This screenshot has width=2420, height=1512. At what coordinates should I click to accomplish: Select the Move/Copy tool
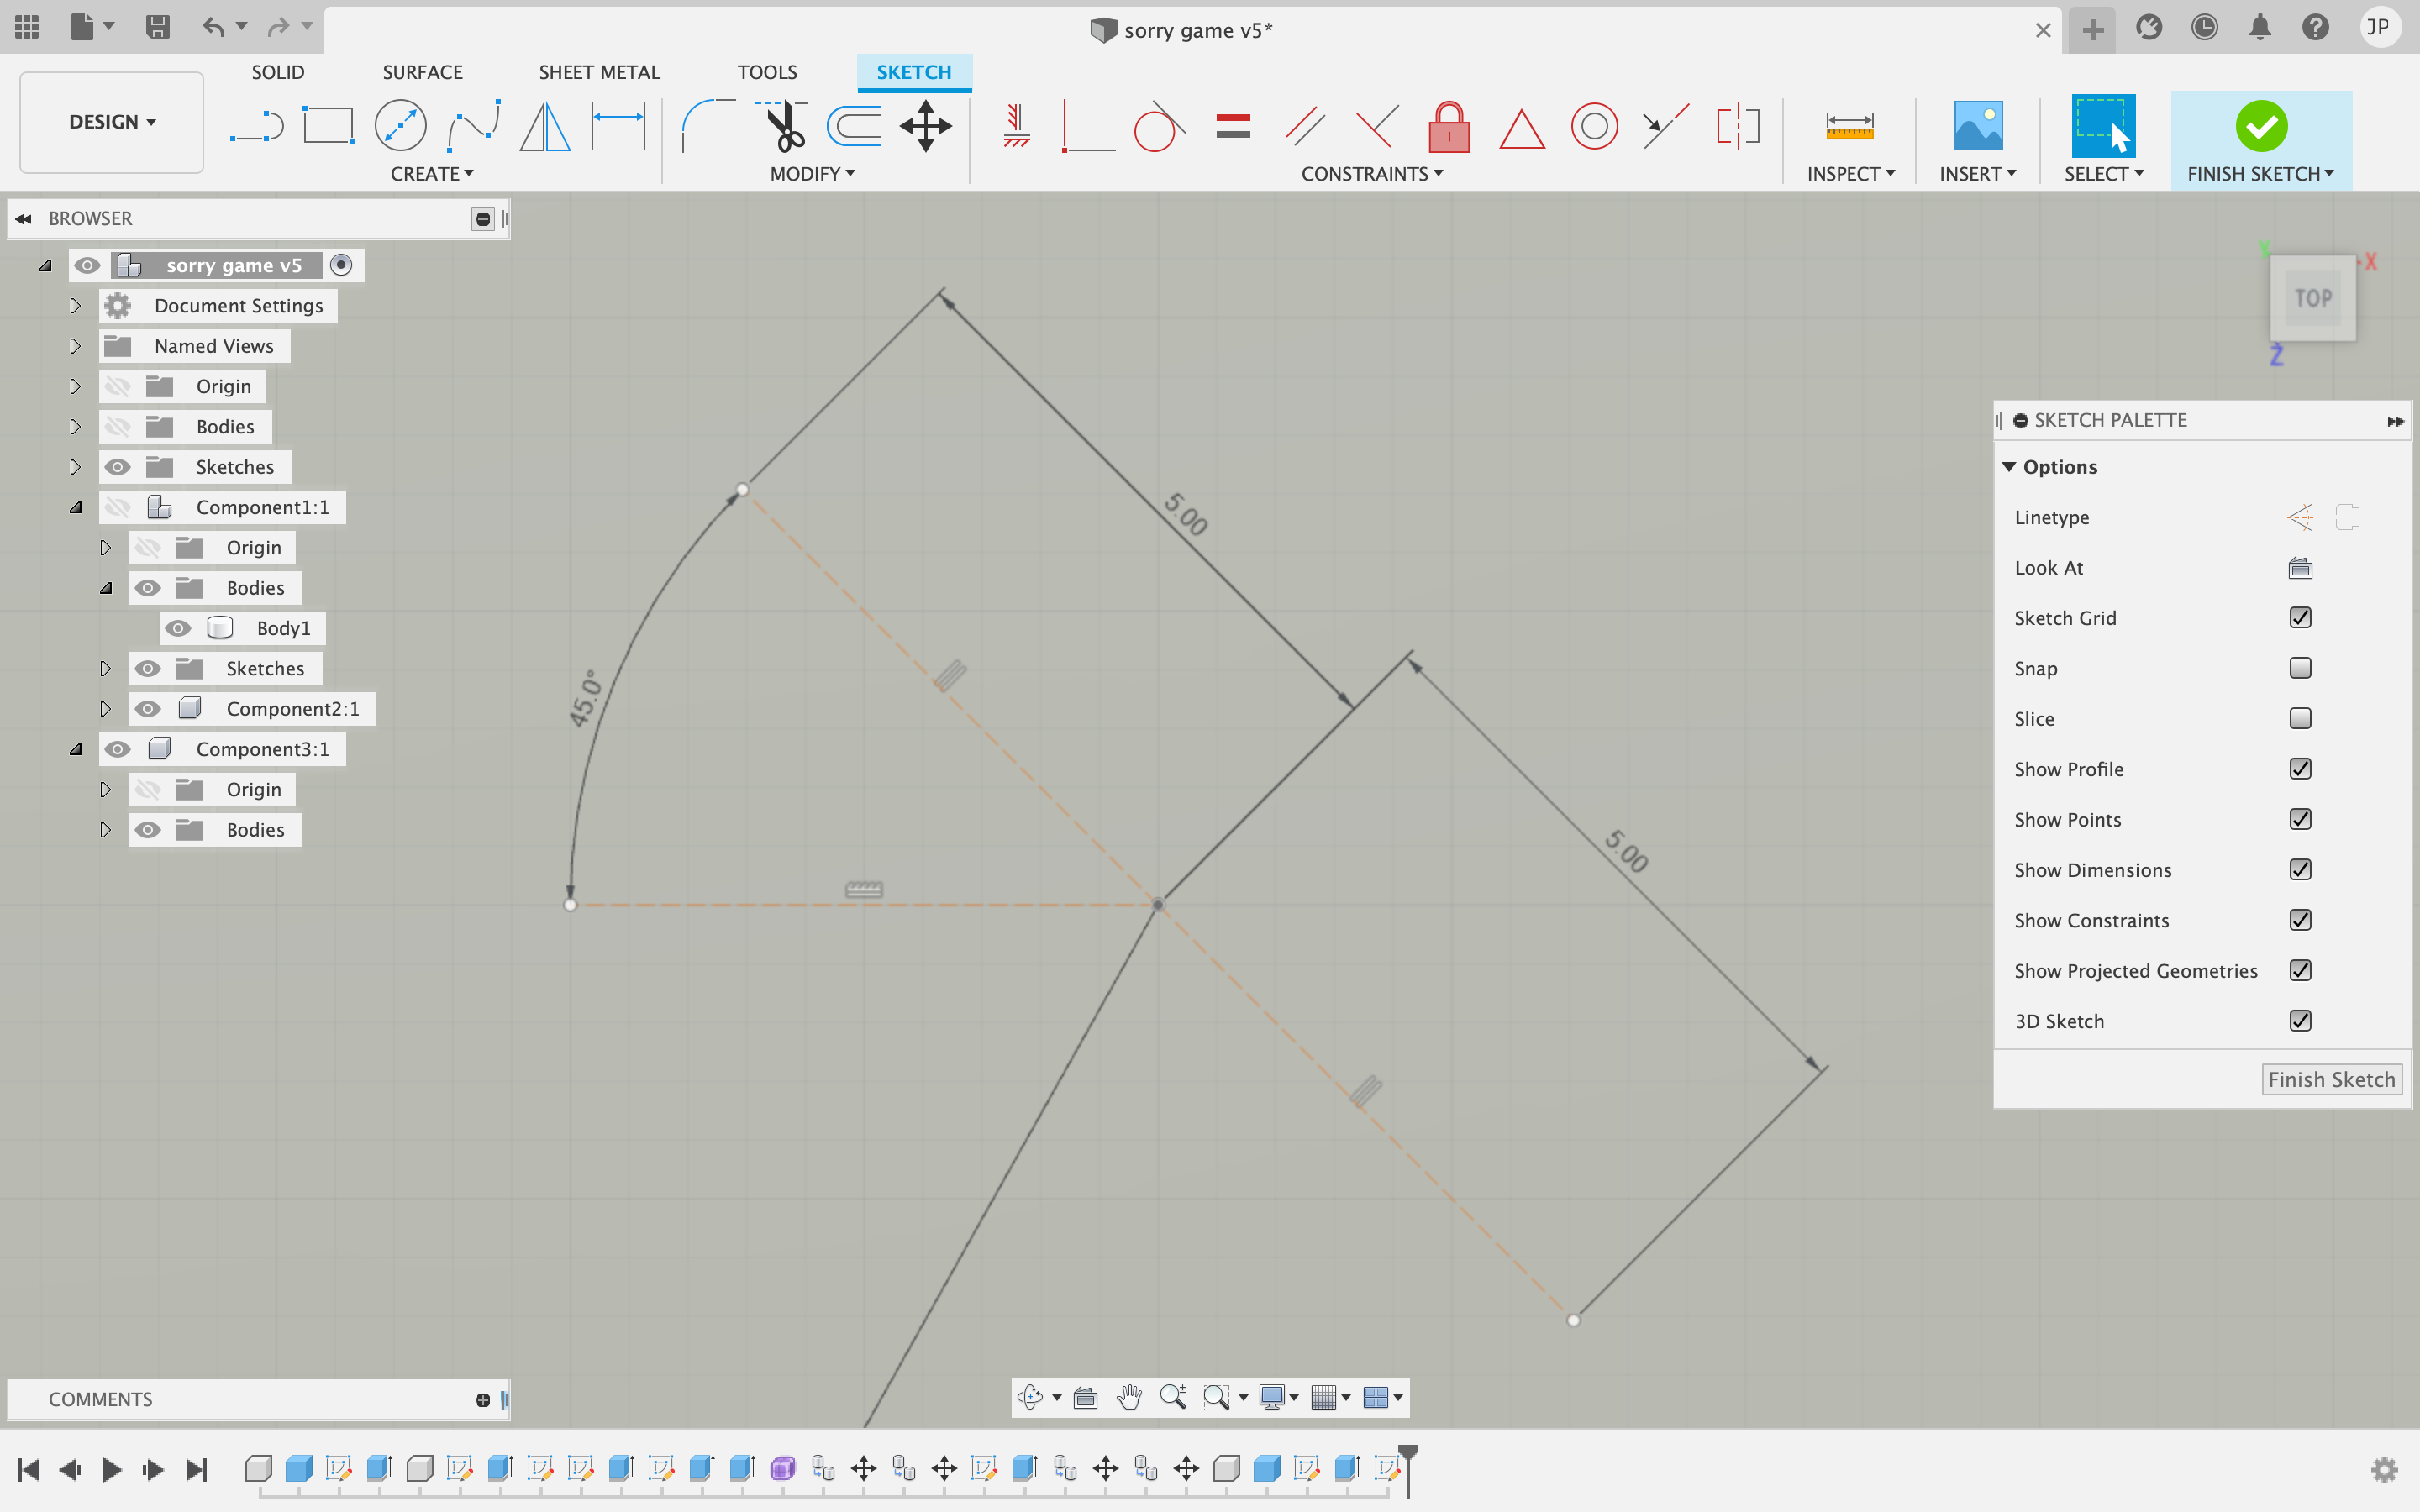coord(927,123)
